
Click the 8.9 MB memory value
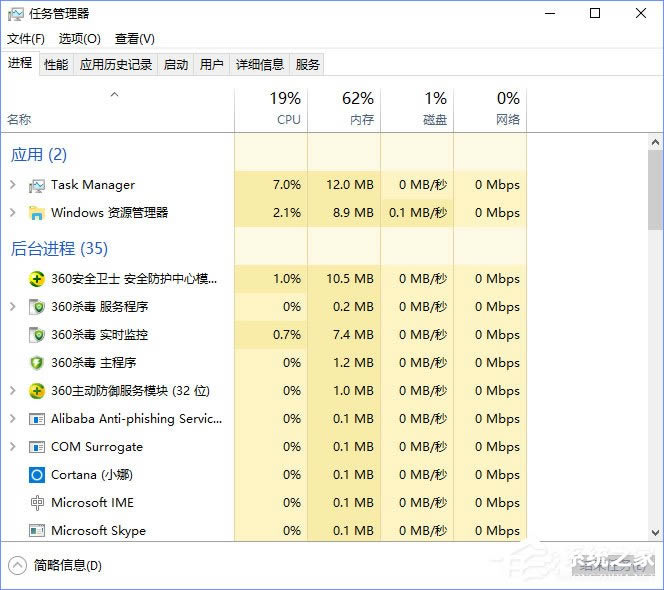click(x=353, y=213)
